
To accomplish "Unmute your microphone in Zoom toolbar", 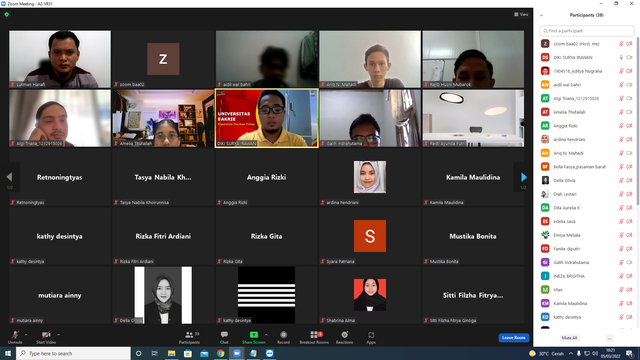I will [x=15, y=337].
